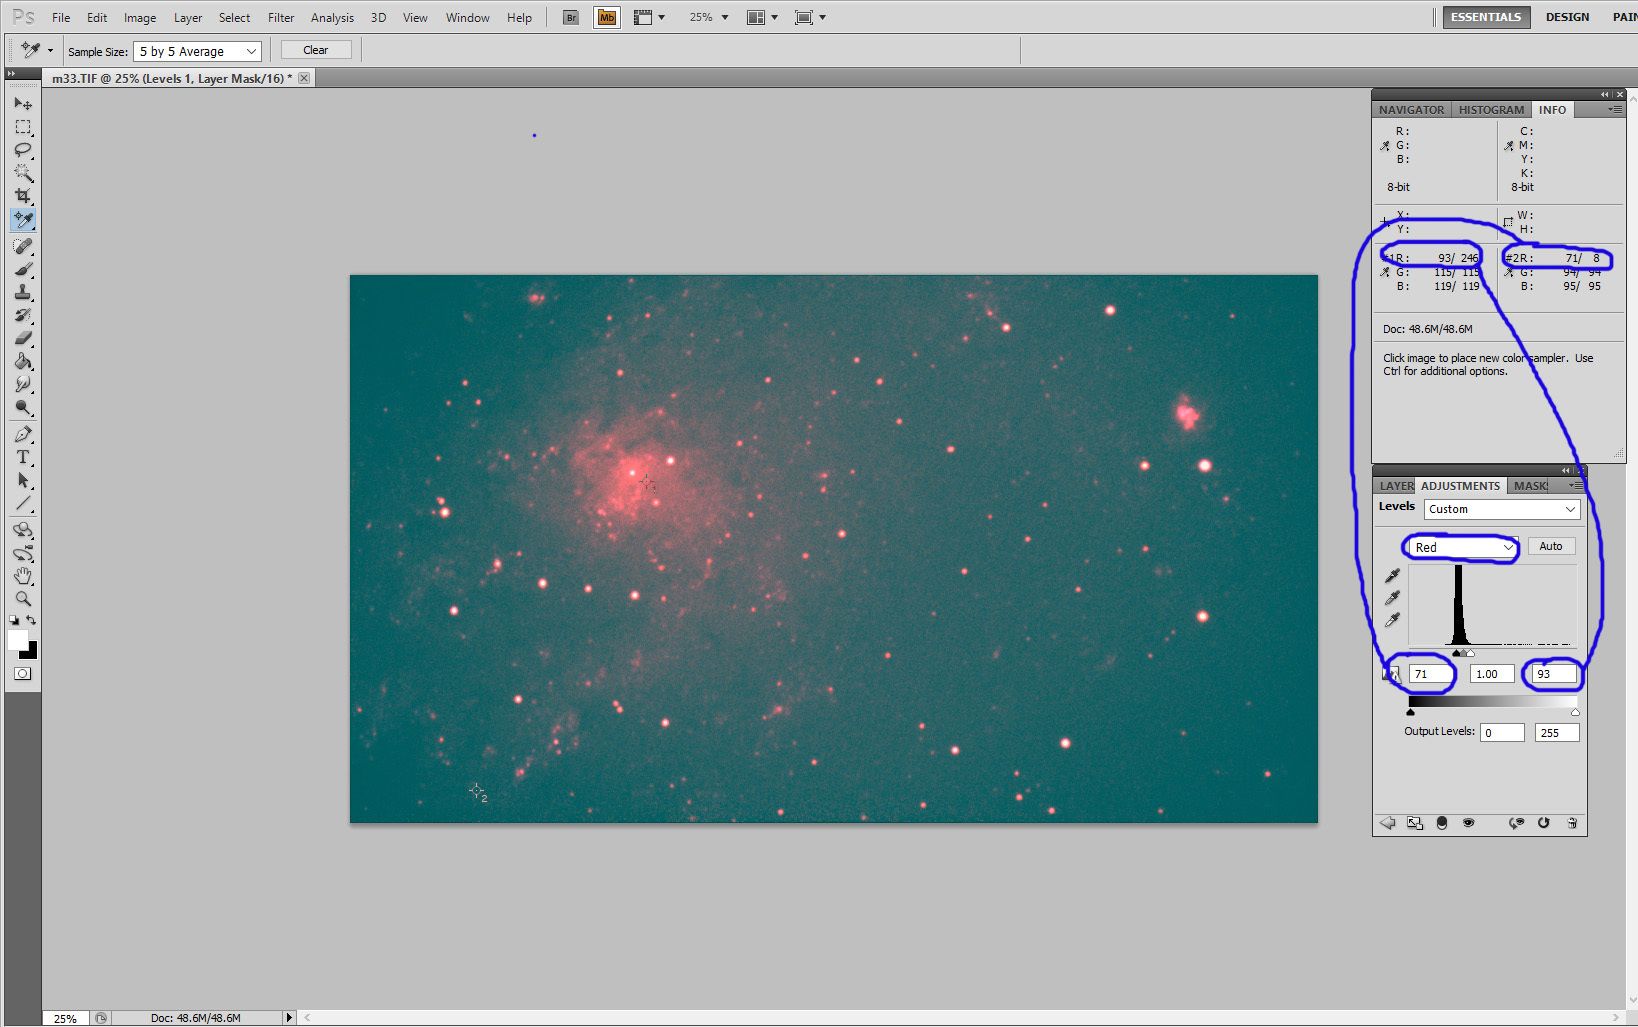Select the Horizontal Type tool
The width and height of the screenshot is (1638, 1027).
(x=24, y=458)
